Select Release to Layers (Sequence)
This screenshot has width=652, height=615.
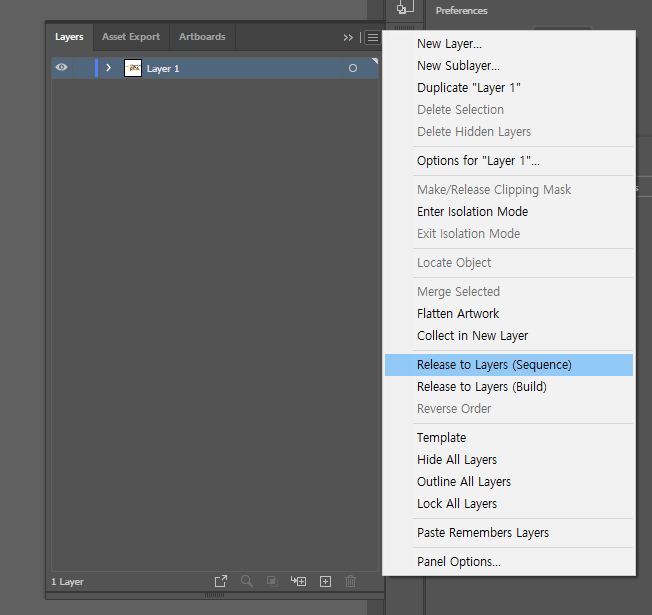[x=509, y=365]
